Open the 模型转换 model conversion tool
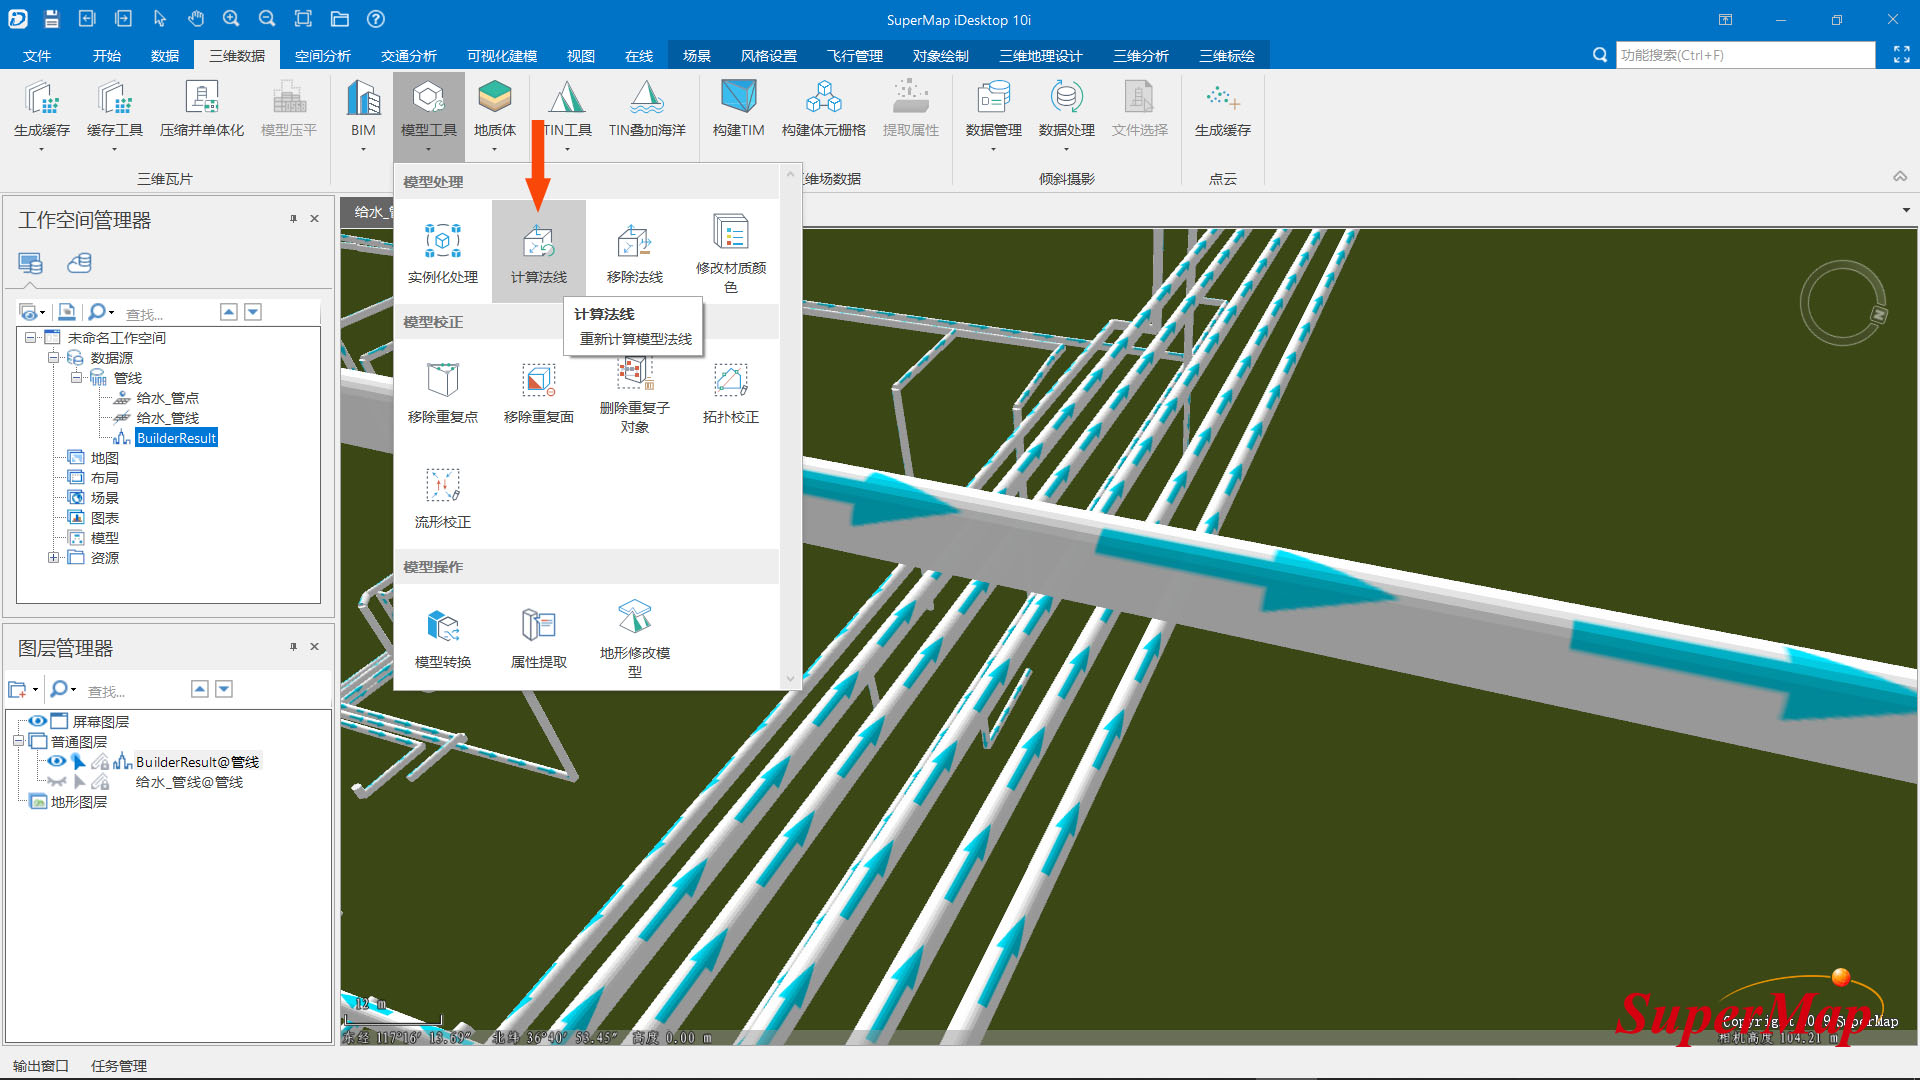The image size is (1920, 1080). [x=442, y=628]
